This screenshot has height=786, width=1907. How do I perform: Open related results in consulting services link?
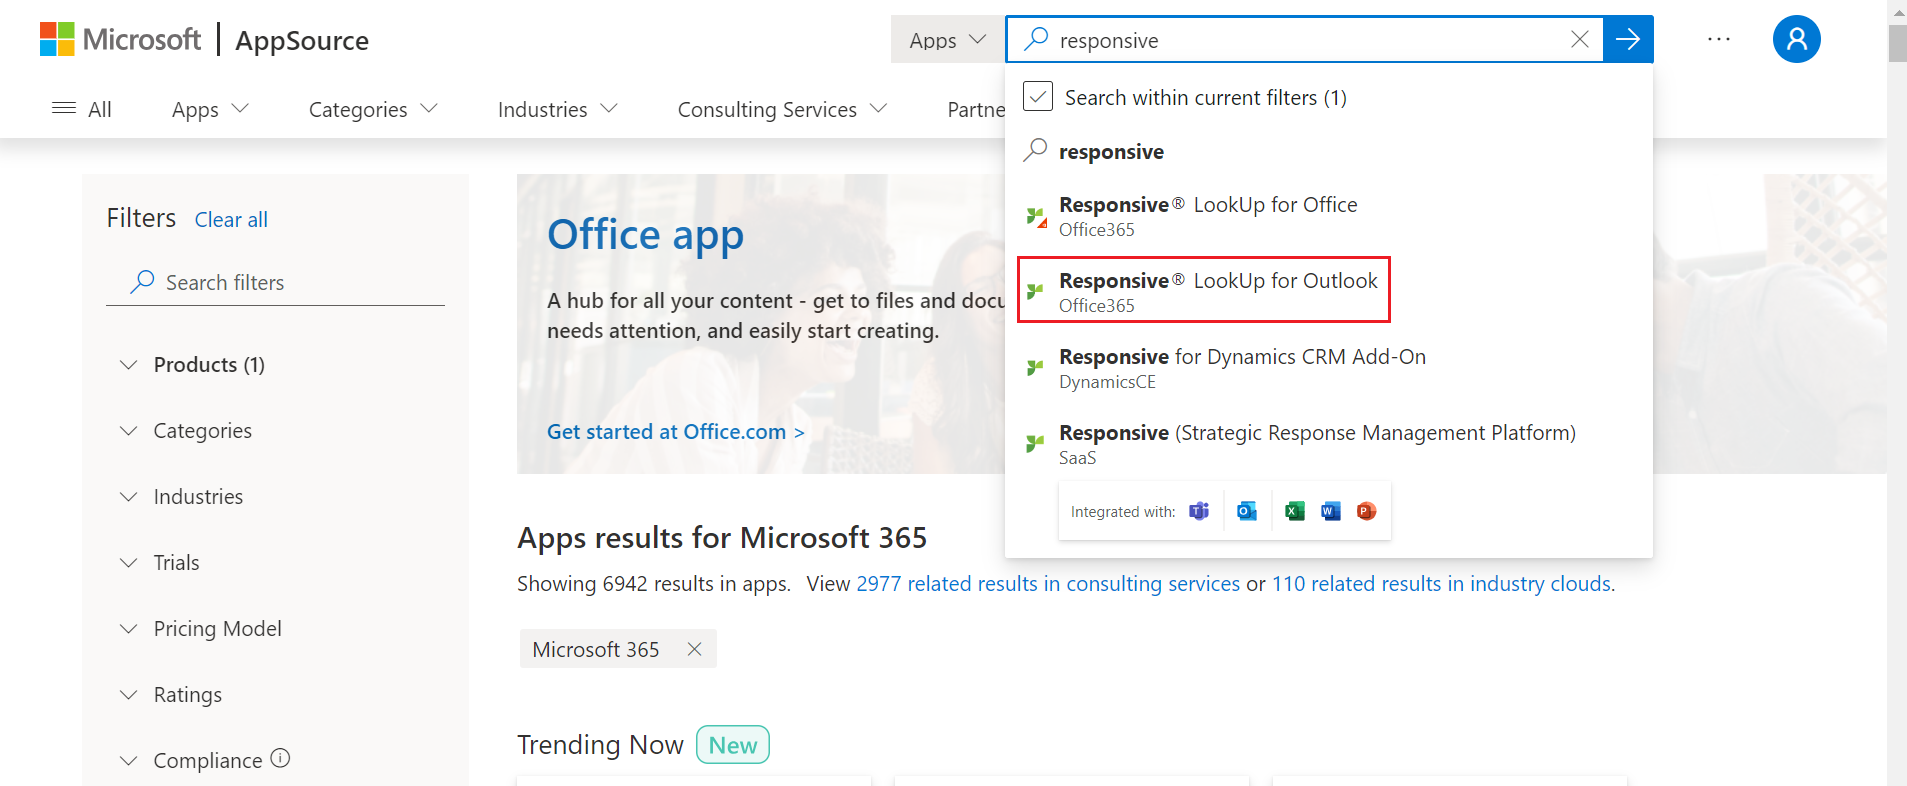(1048, 584)
